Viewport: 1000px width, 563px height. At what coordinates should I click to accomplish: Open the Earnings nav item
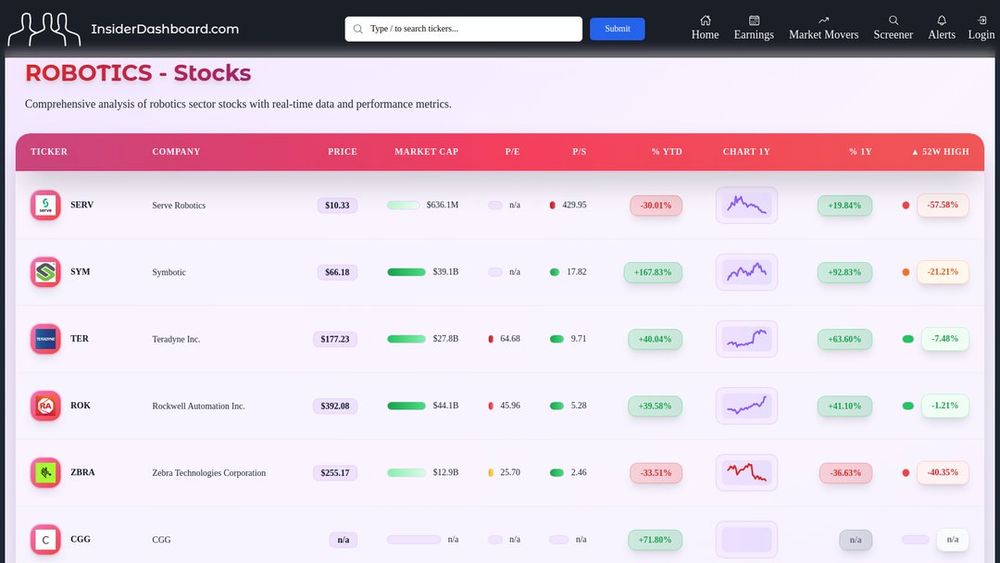(754, 28)
